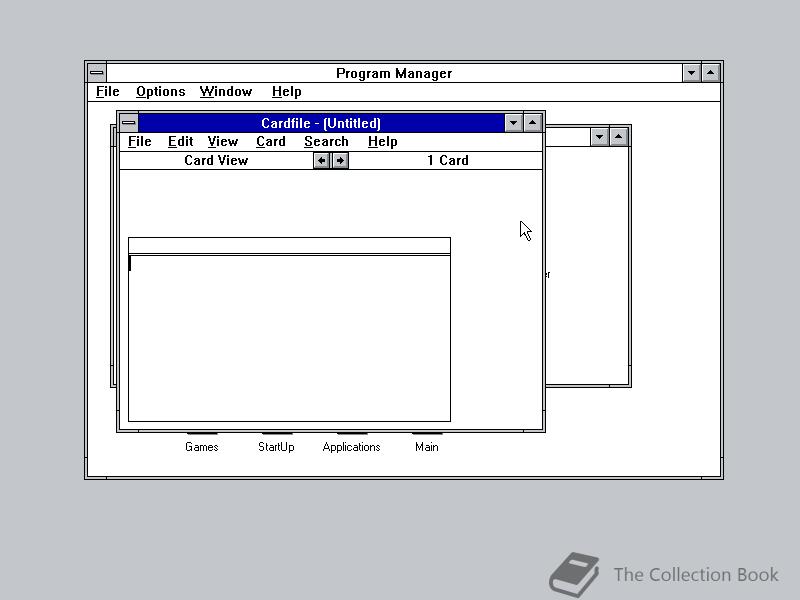Select the Games program group
800x600 pixels.
202,446
